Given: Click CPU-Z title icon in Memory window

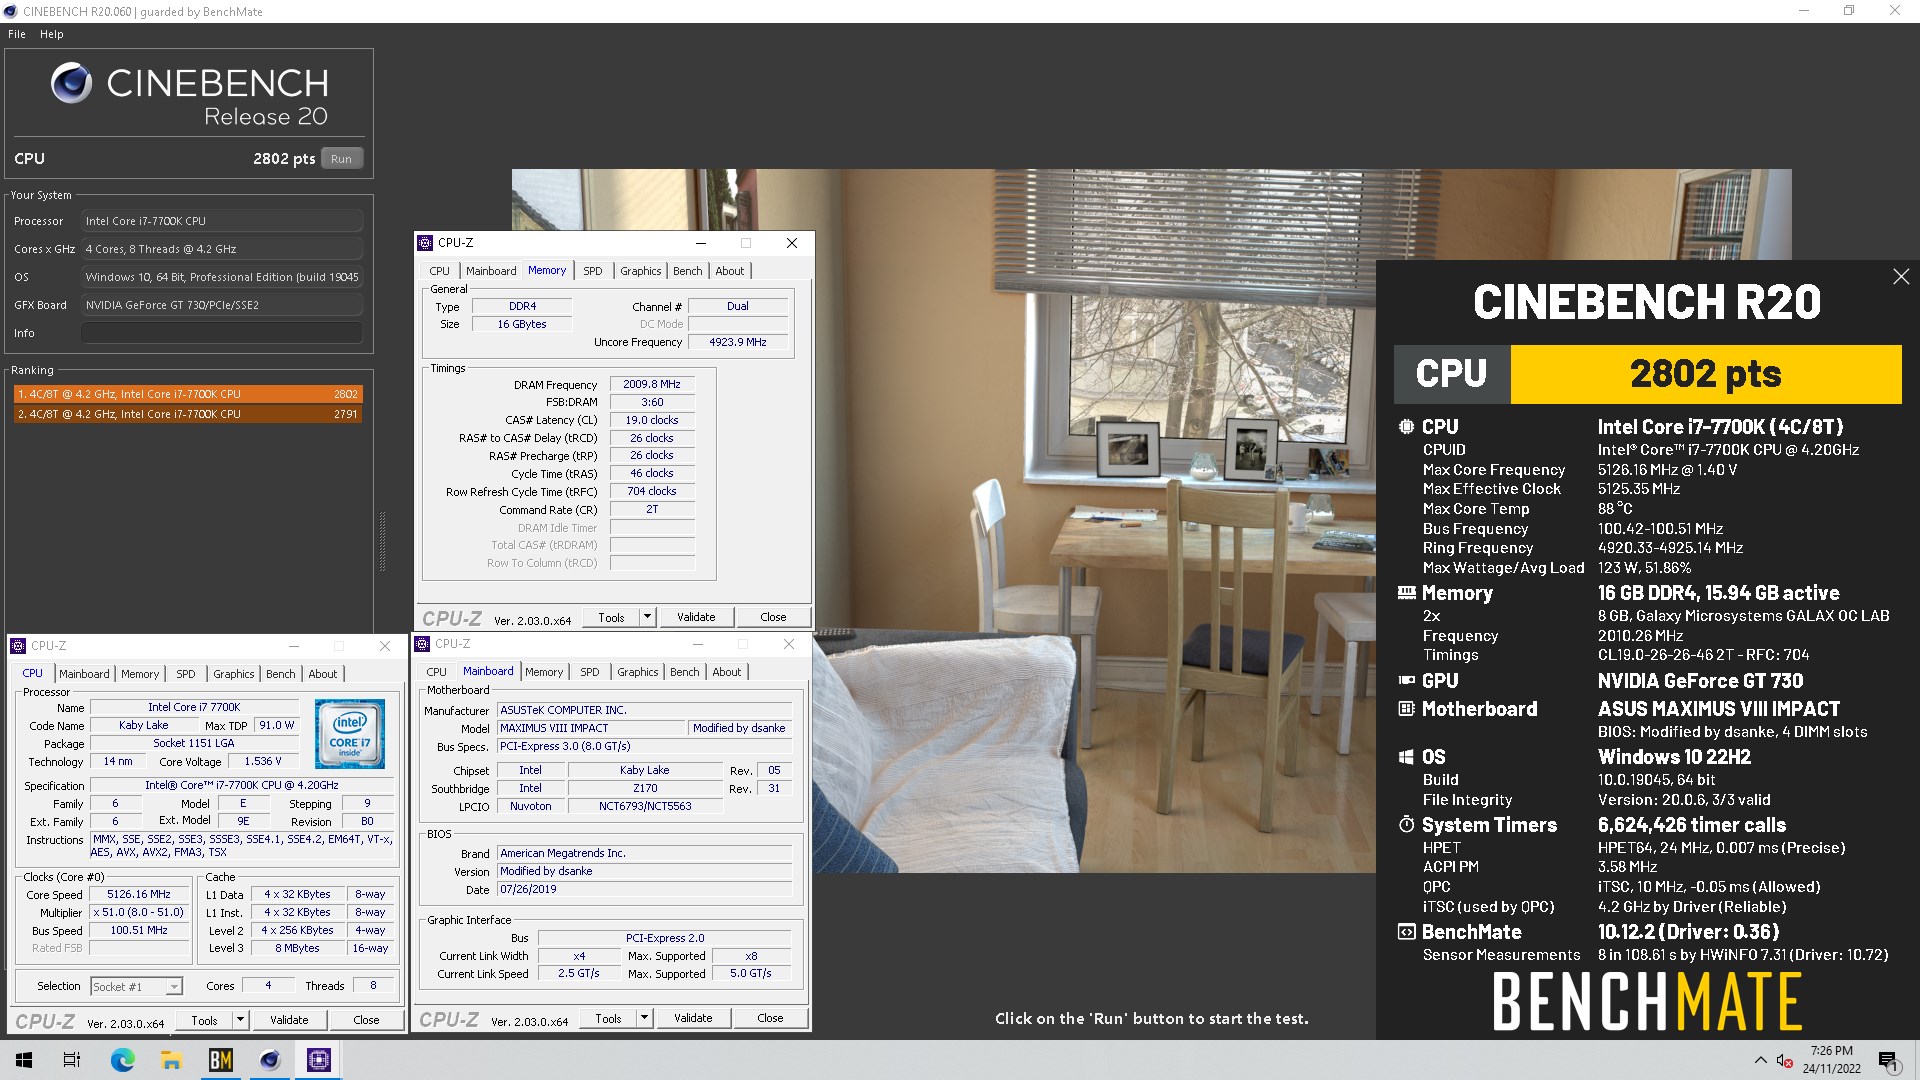Looking at the screenshot, I should [426, 243].
